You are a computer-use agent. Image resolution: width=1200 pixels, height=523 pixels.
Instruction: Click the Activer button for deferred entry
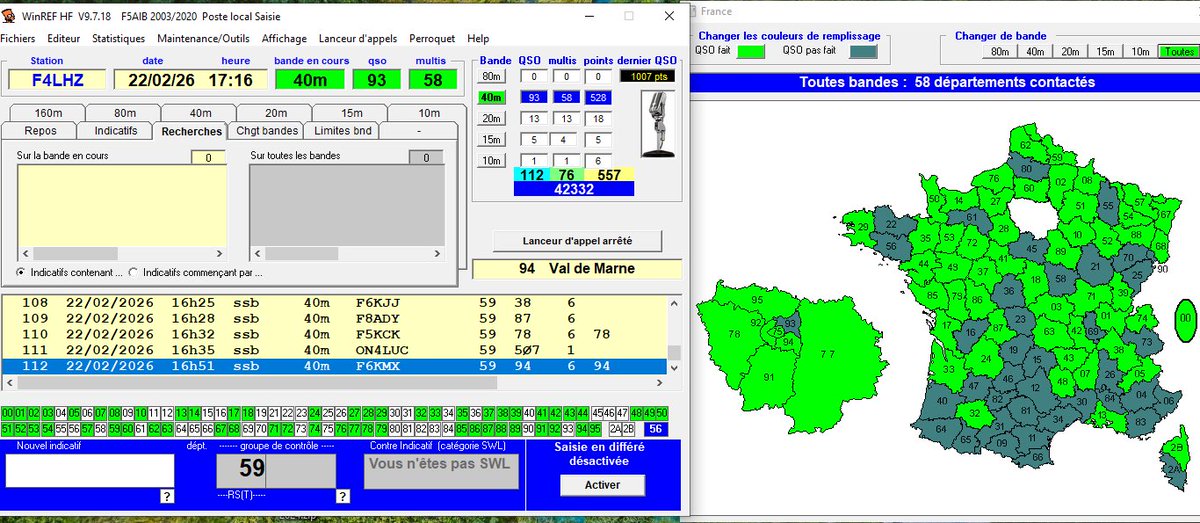pyautogui.click(x=602, y=485)
